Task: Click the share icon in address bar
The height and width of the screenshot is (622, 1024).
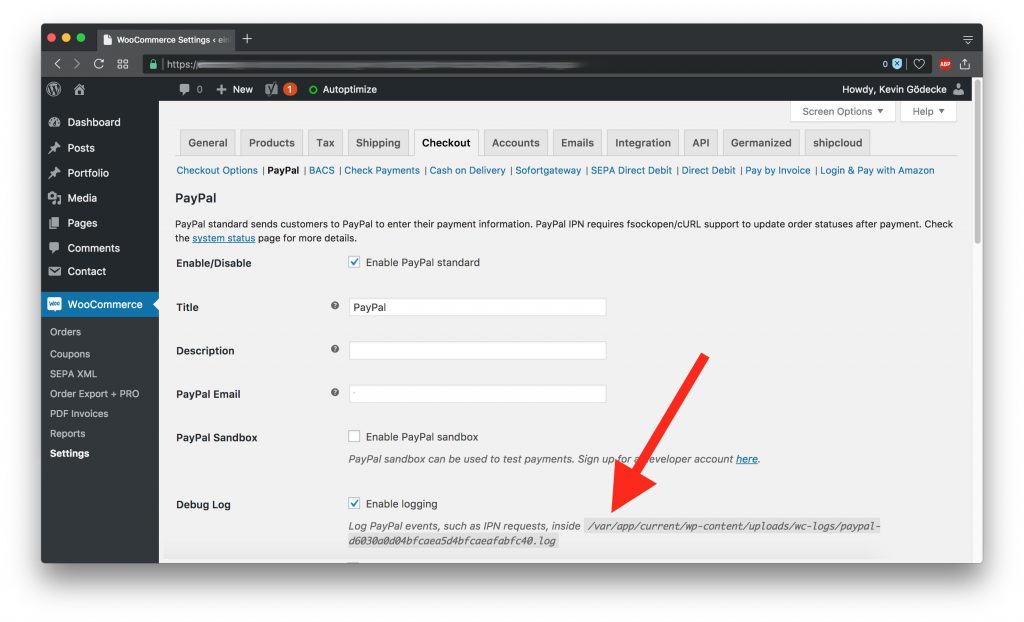Action: [965, 64]
